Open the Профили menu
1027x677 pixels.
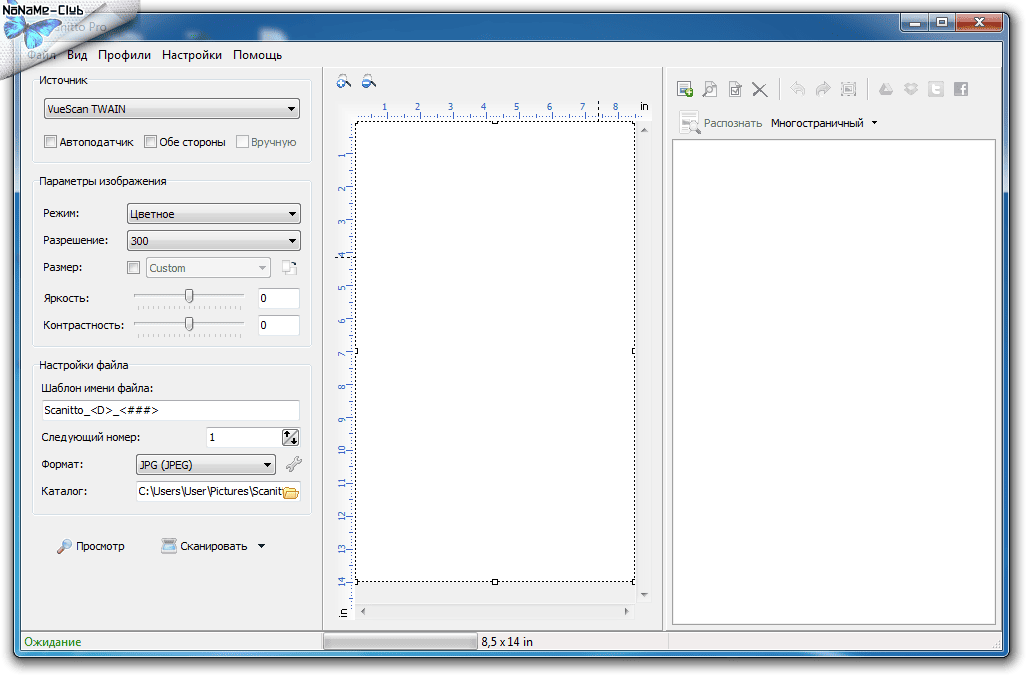[124, 55]
